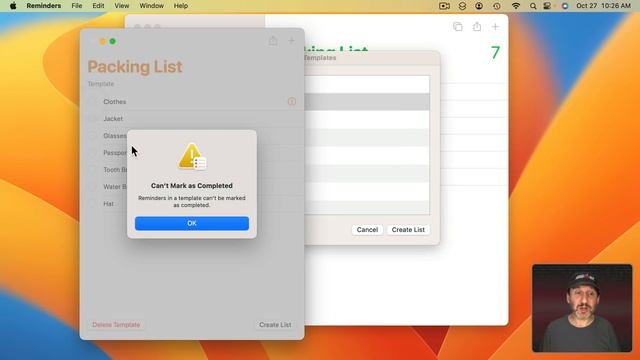Viewport: 640px width, 360px height.
Task: Toggle the completion circle beside Jacket
Action: point(93,119)
